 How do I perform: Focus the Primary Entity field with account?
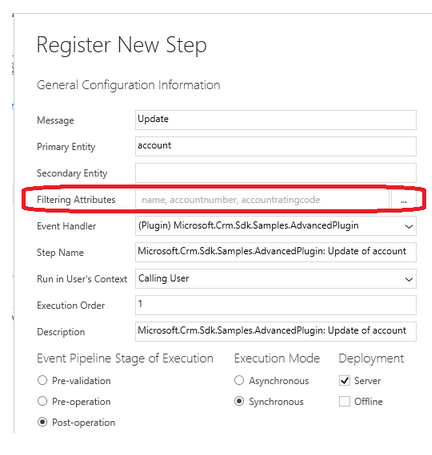tap(276, 146)
